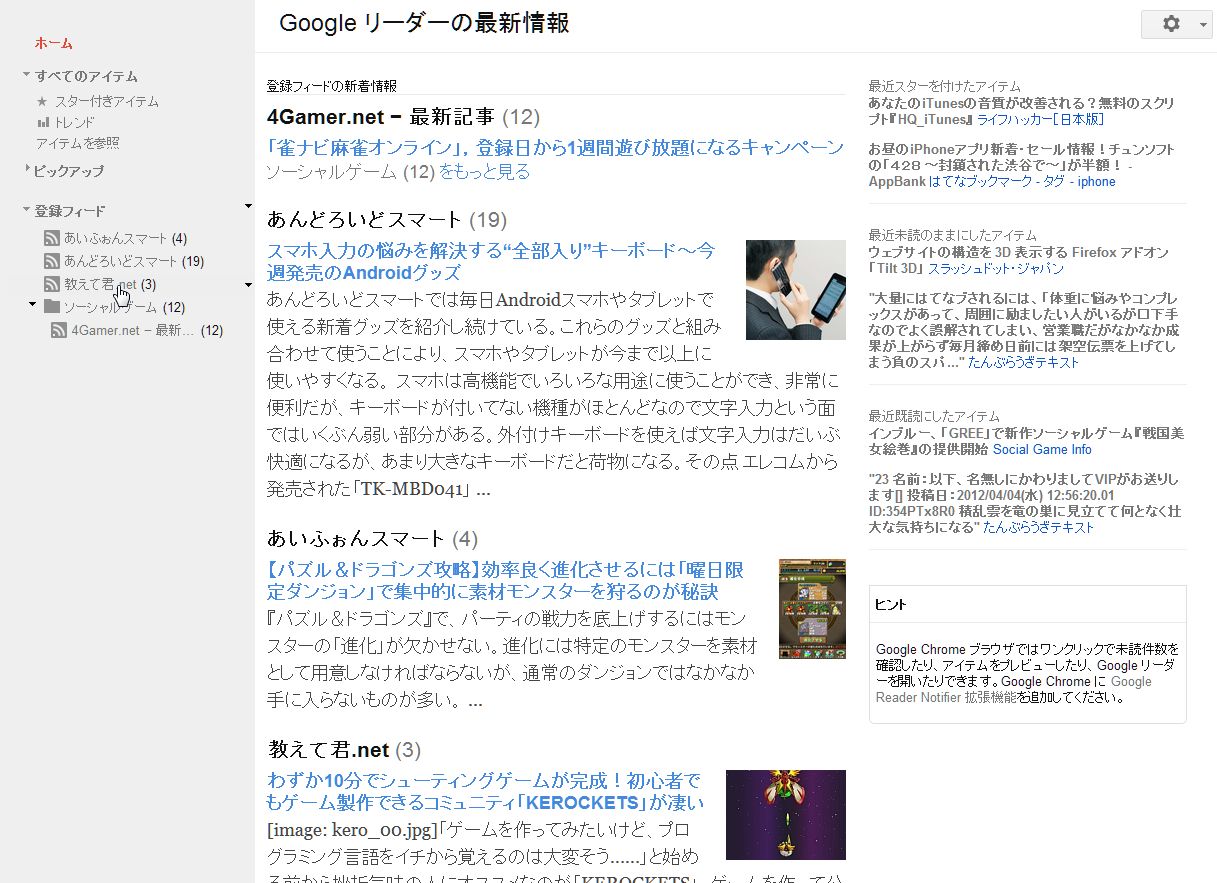Click 登録フィードの新着情報 section label
The image size is (1217, 883).
[332, 86]
